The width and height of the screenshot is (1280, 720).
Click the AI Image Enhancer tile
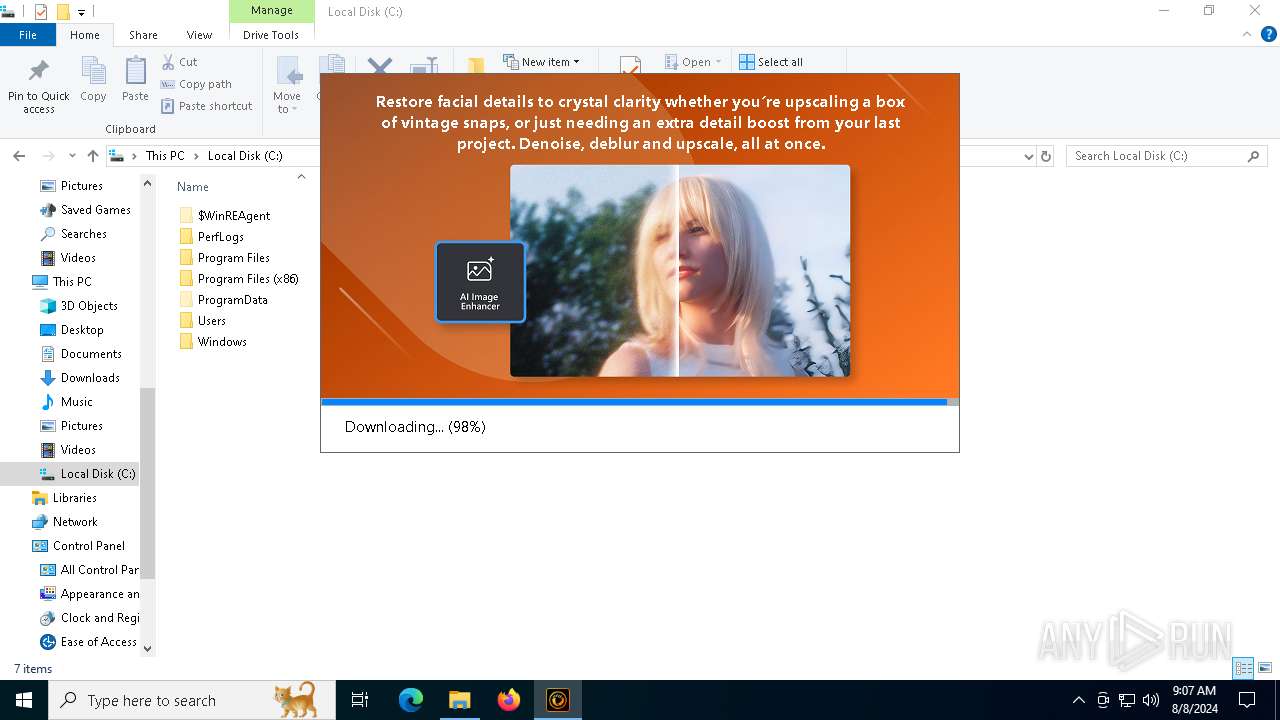pos(480,282)
